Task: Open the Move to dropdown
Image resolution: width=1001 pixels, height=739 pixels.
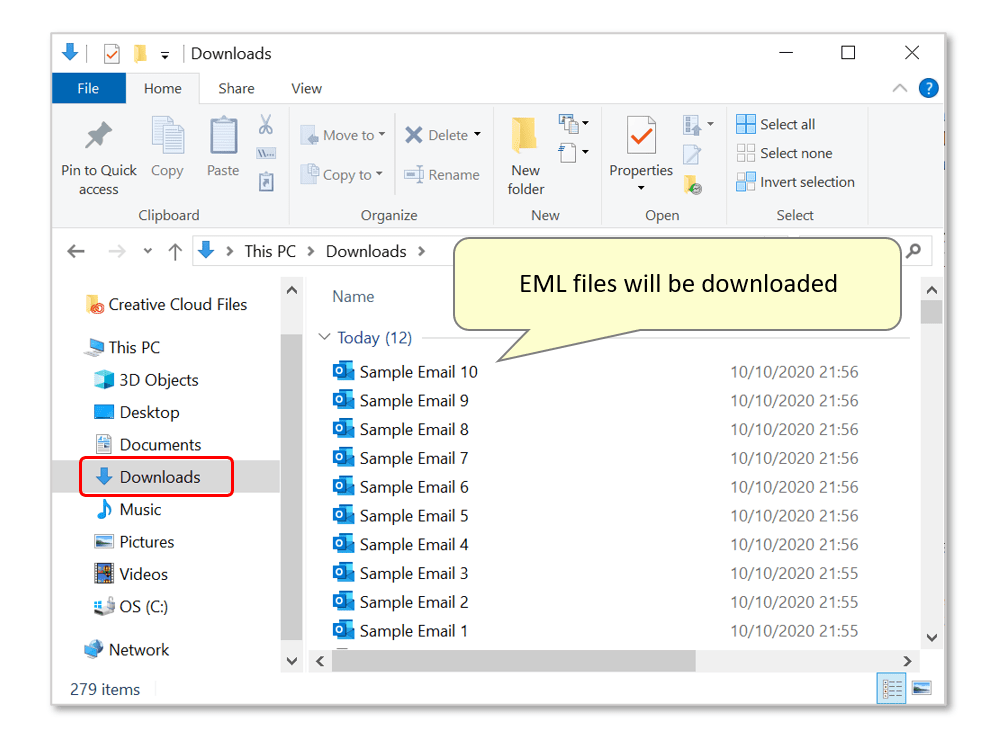Action: point(343,135)
